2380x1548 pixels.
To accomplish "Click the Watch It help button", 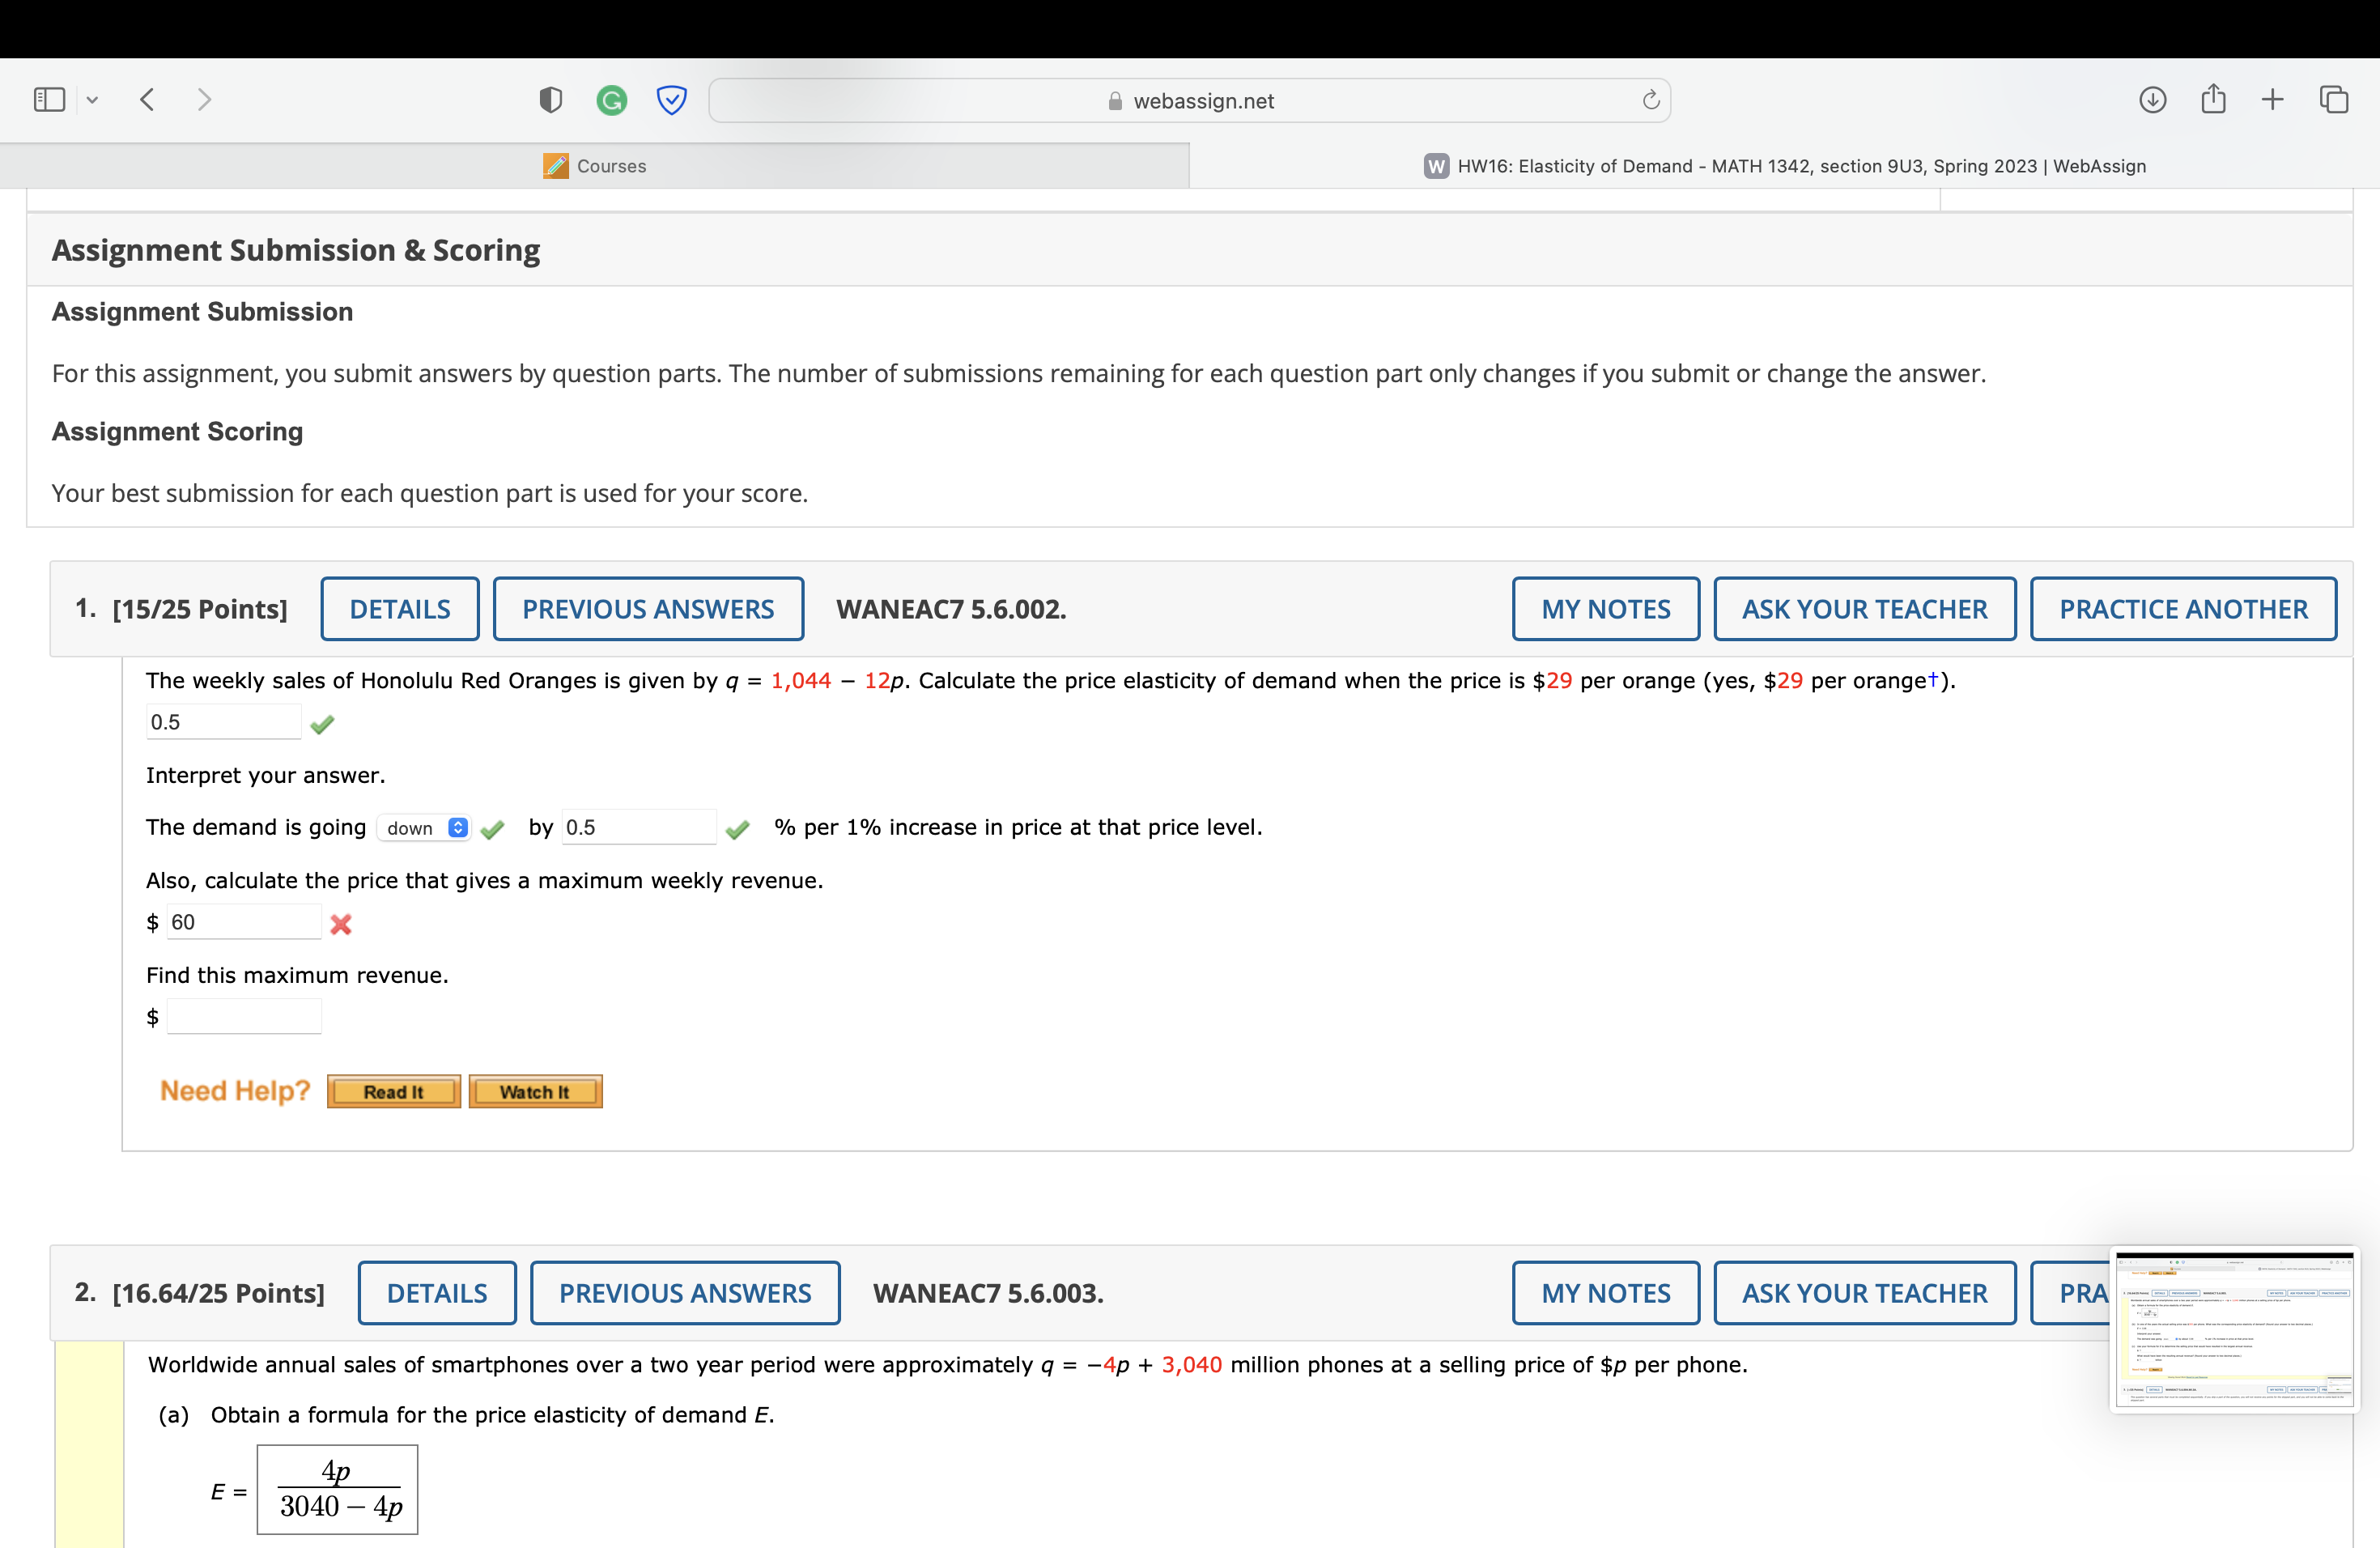I will pyautogui.click(x=535, y=1092).
